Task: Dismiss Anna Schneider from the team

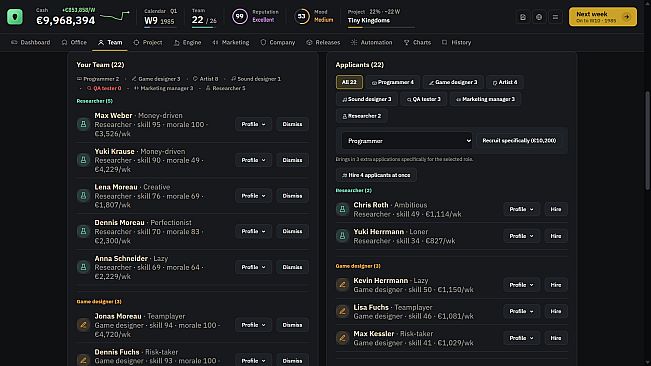Action: [292, 267]
